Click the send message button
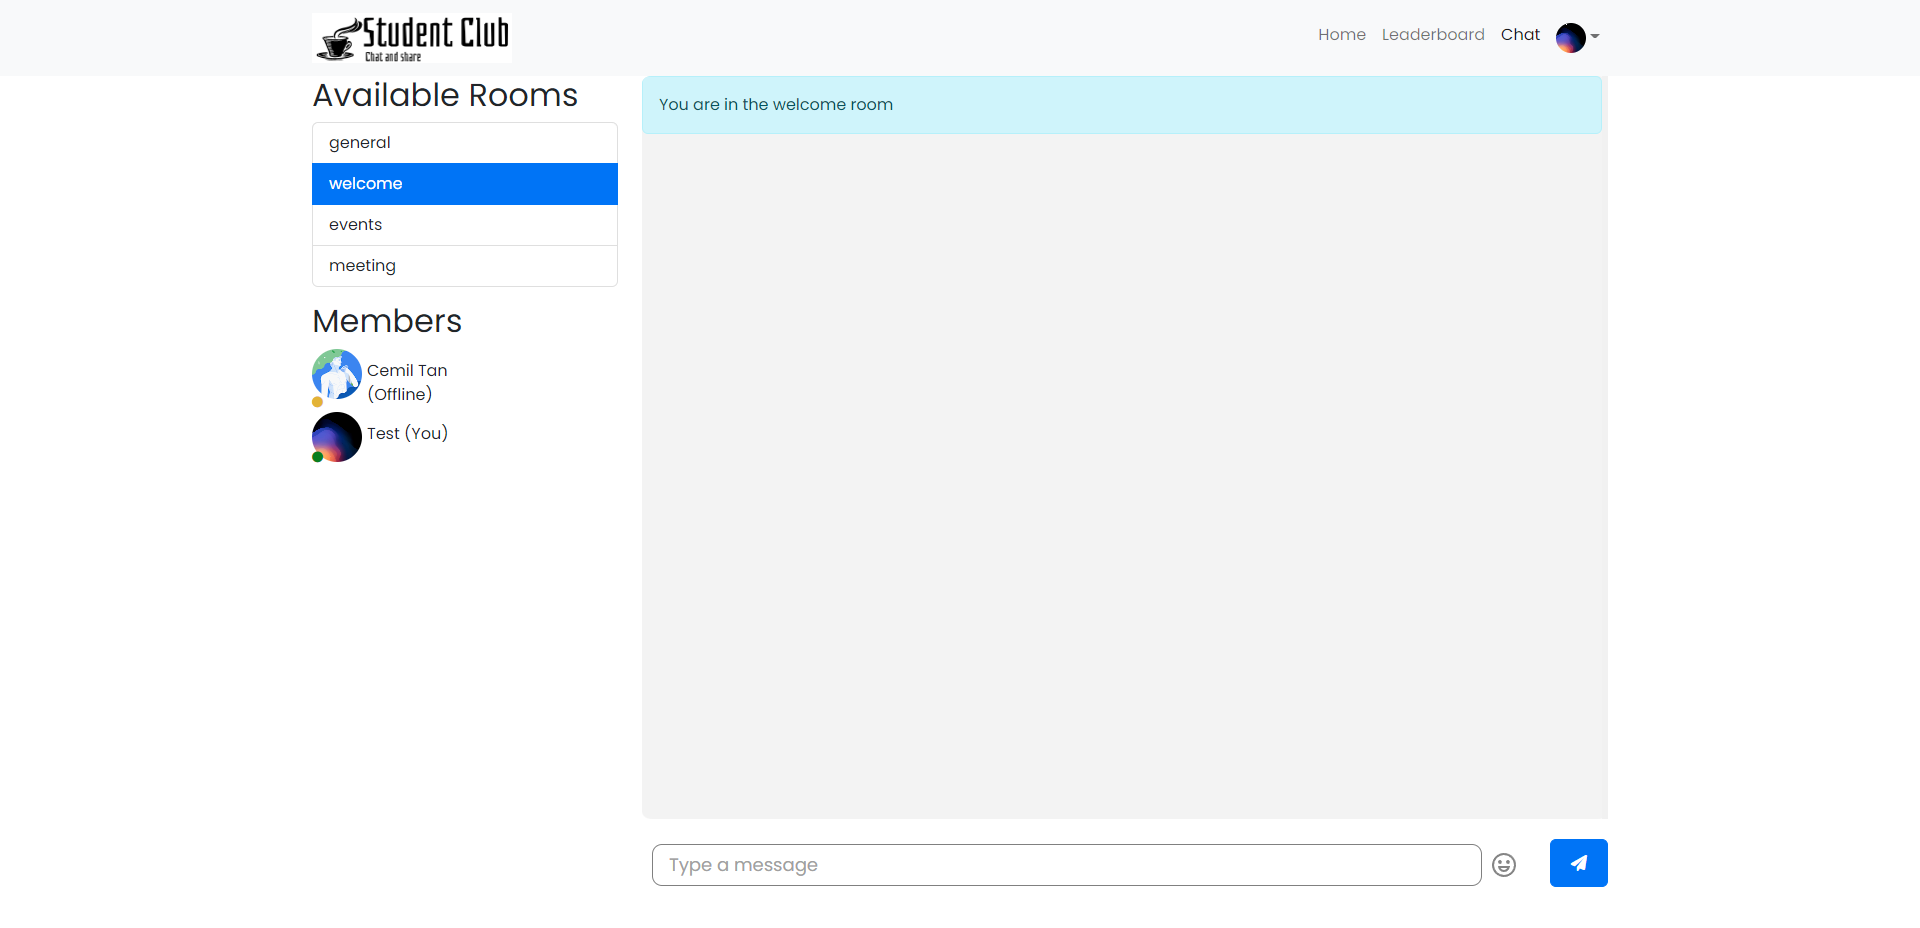 coord(1578,863)
